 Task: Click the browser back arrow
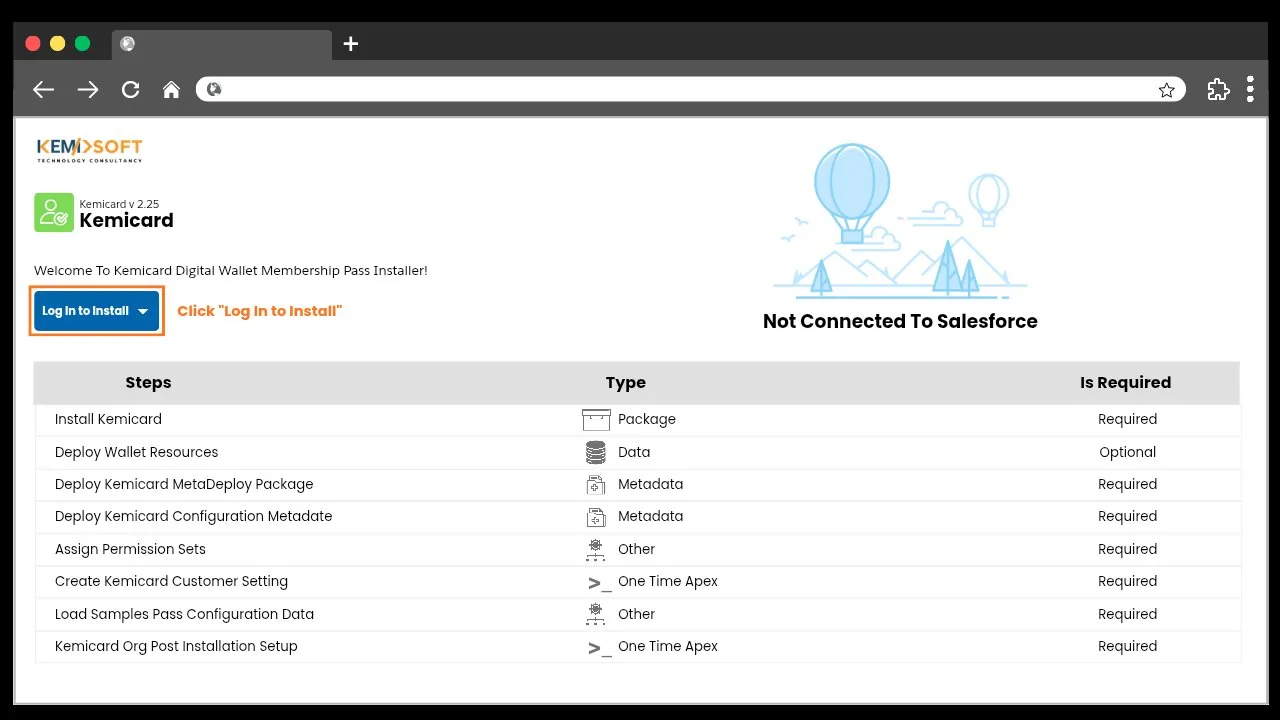[43, 90]
